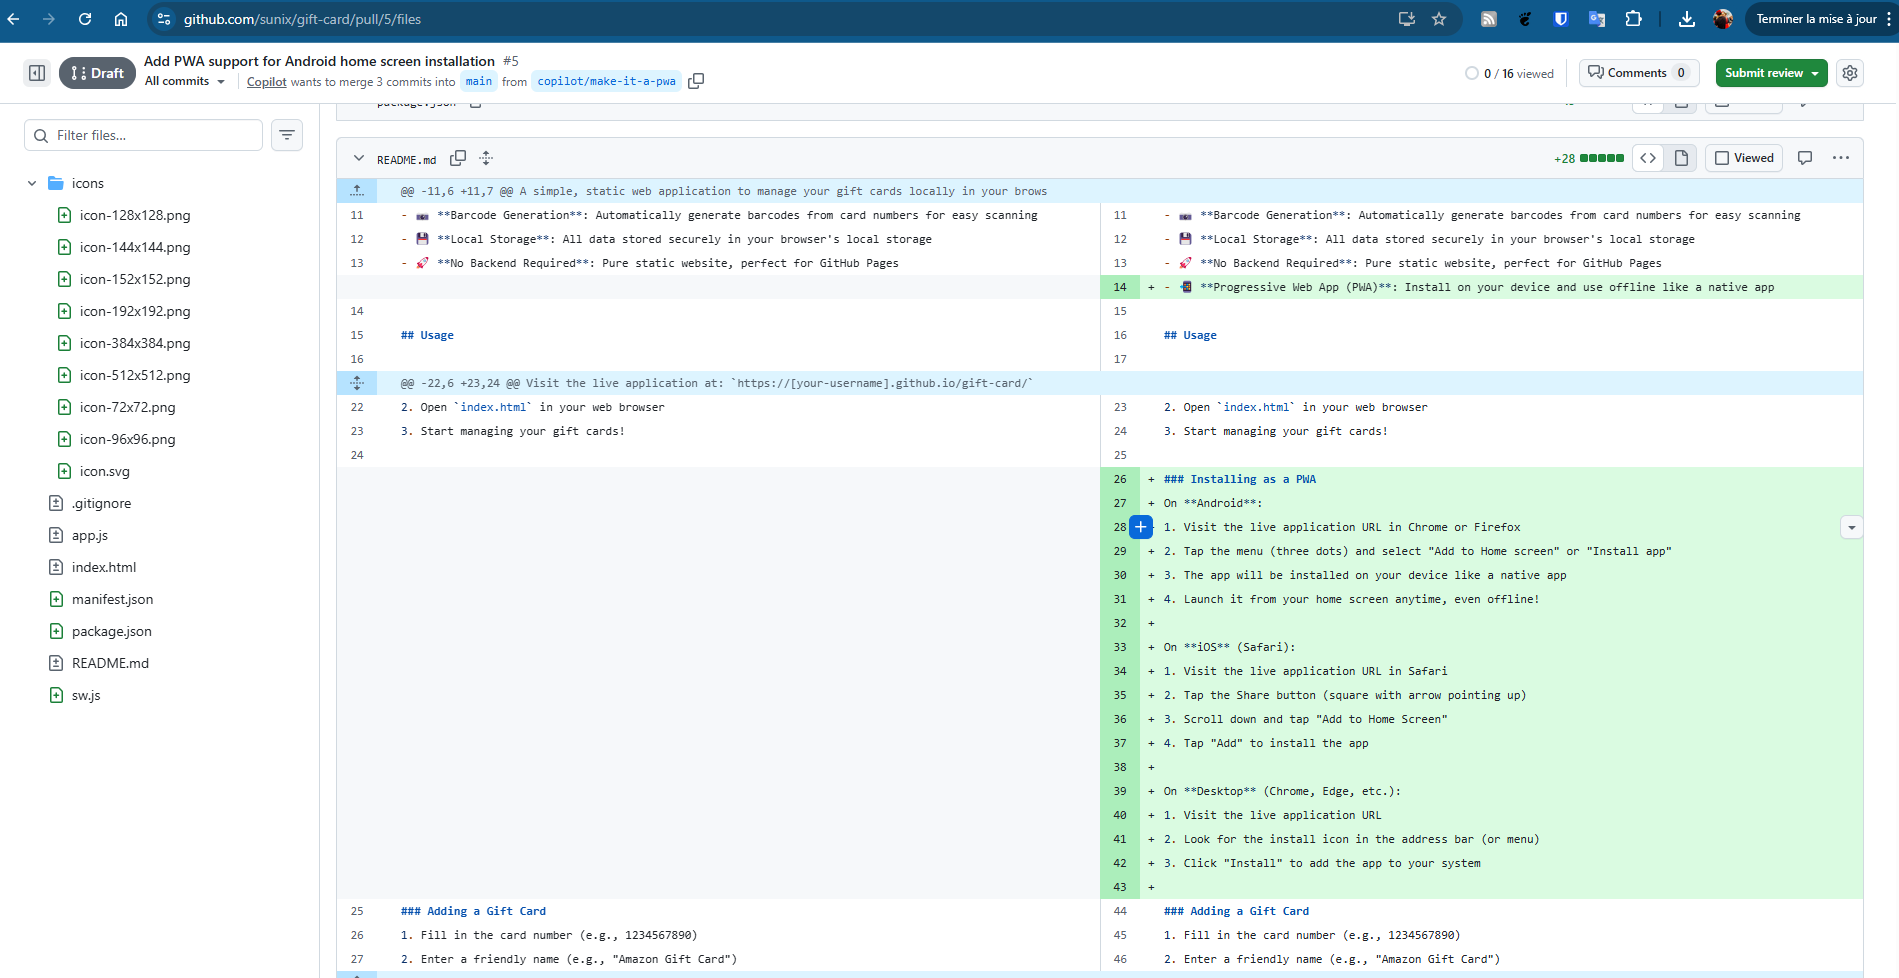The image size is (1899, 978).
Task: Open a comment on the README.md diff
Action: coord(1805,157)
